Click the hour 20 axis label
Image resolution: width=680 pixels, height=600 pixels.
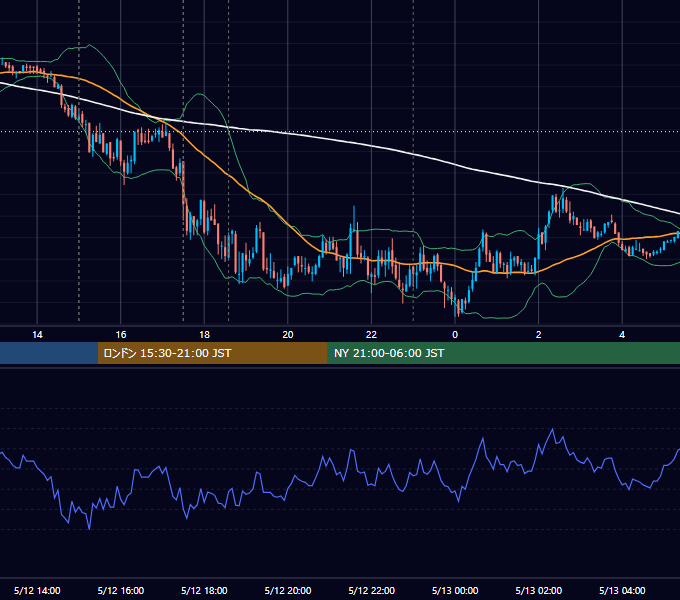pyautogui.click(x=288, y=335)
